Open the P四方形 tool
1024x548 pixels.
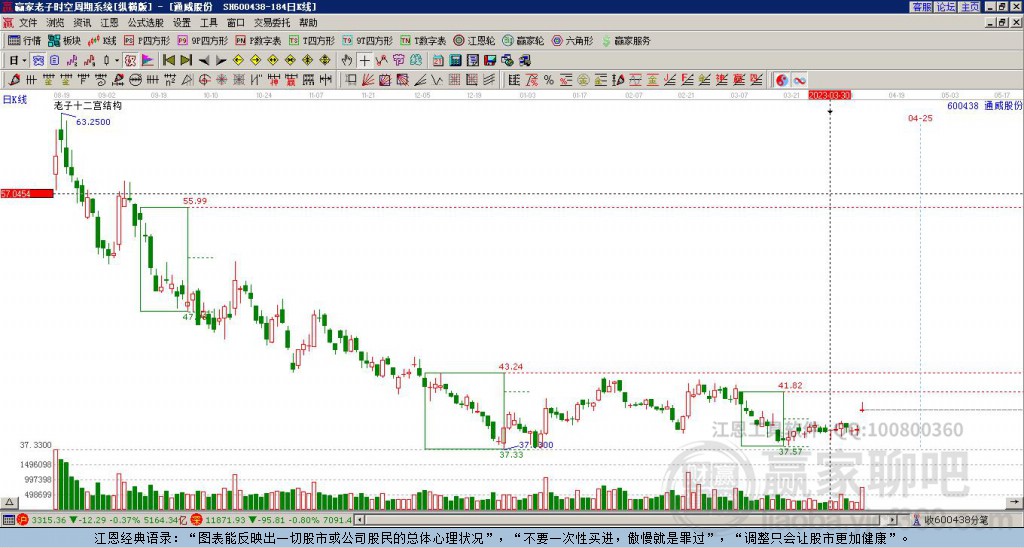point(147,40)
